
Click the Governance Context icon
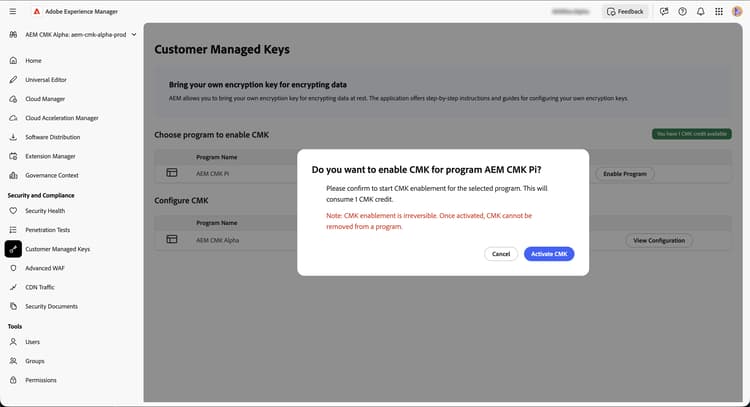click(x=13, y=176)
